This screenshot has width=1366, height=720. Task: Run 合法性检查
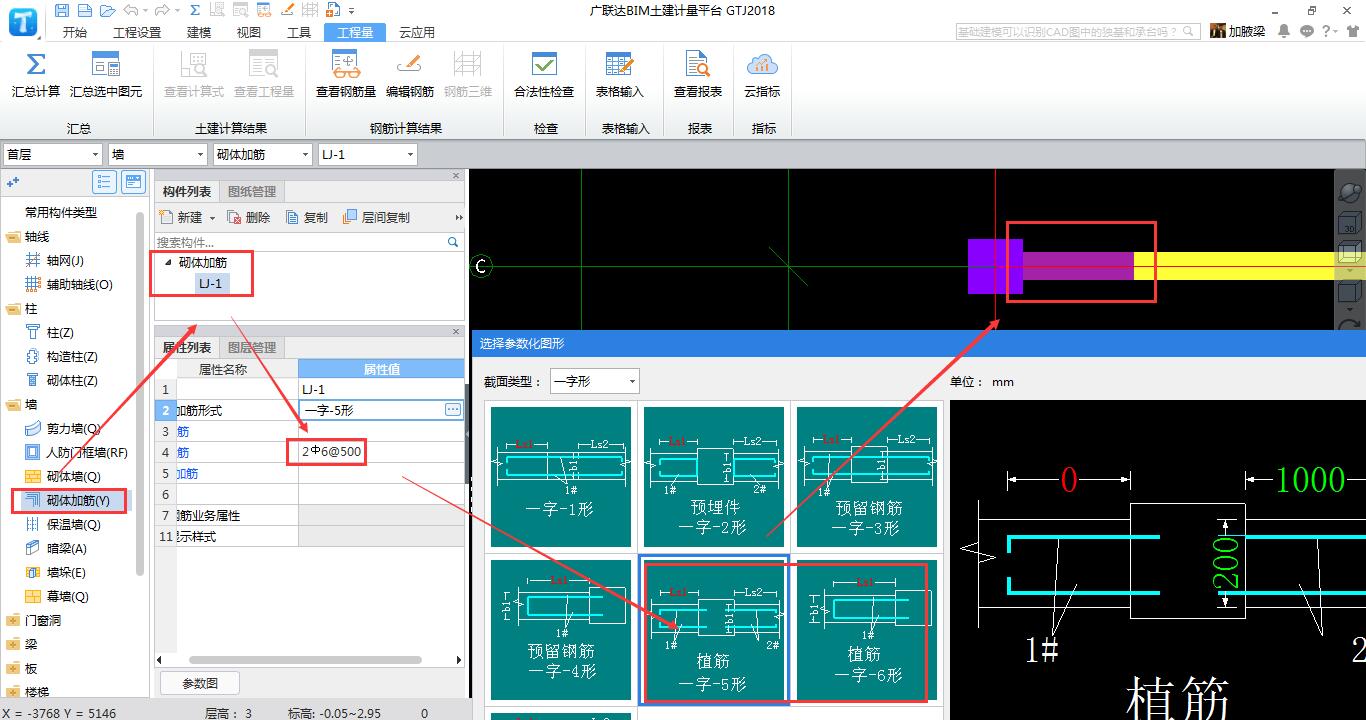coord(544,76)
